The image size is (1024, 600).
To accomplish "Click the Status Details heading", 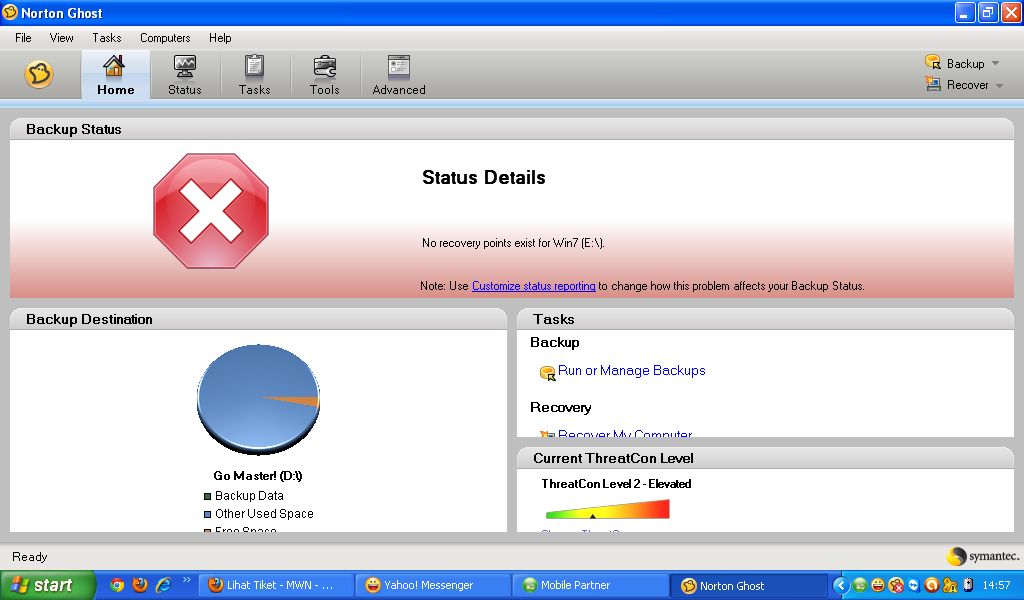I will (x=483, y=178).
